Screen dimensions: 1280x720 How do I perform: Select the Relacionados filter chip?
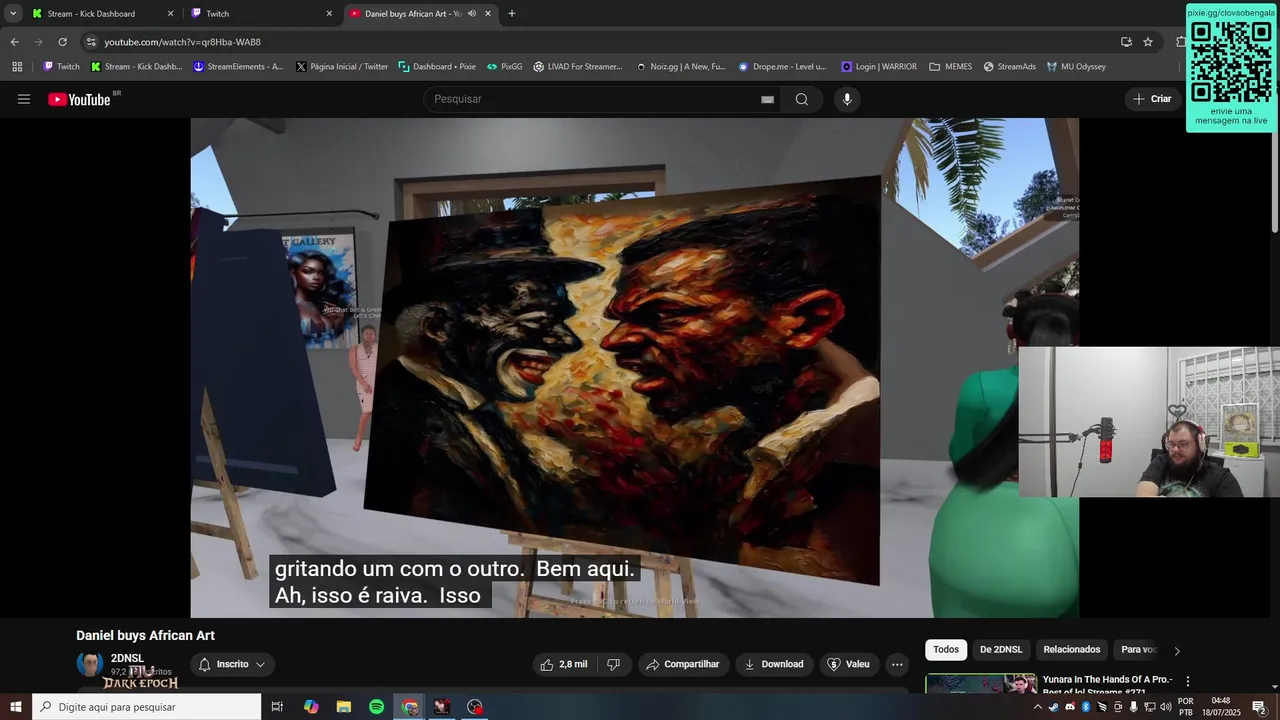click(1072, 650)
